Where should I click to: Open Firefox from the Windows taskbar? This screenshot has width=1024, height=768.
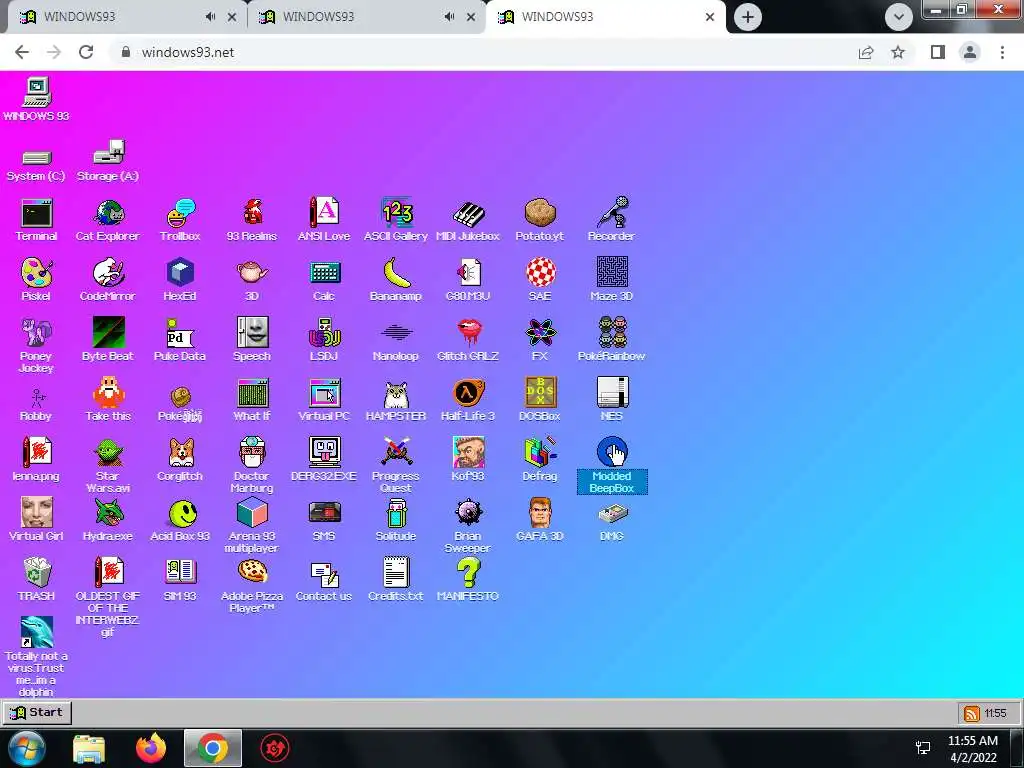pos(151,748)
